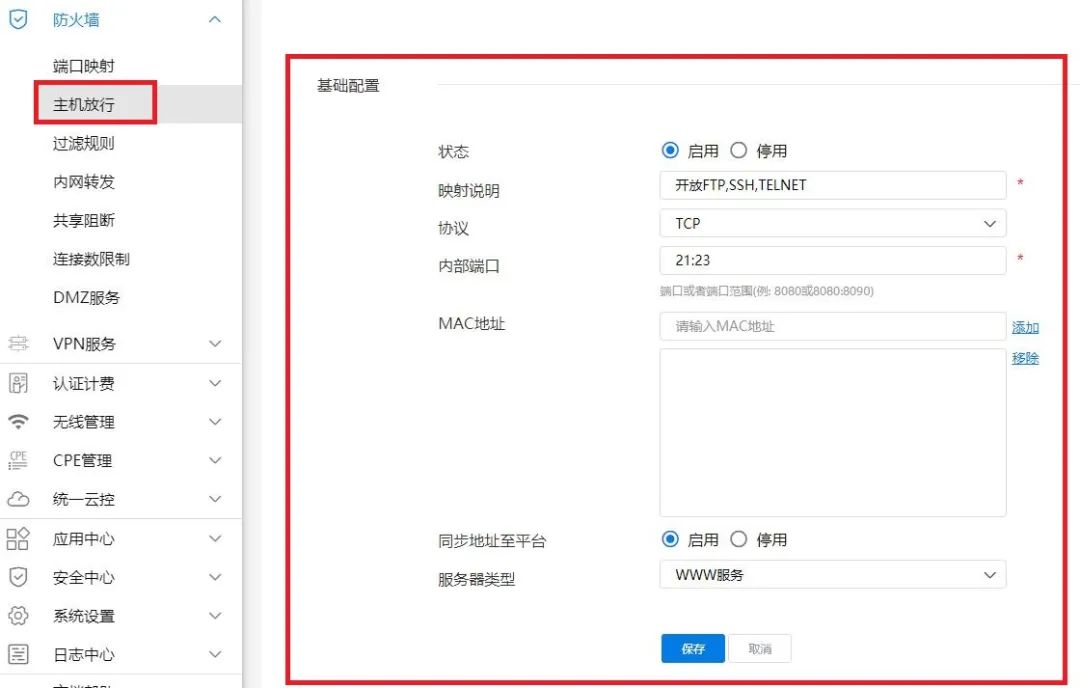Enable 同步地址至平台 with 启用 radio
Screen dimensions: 1080x688
(x=671, y=539)
